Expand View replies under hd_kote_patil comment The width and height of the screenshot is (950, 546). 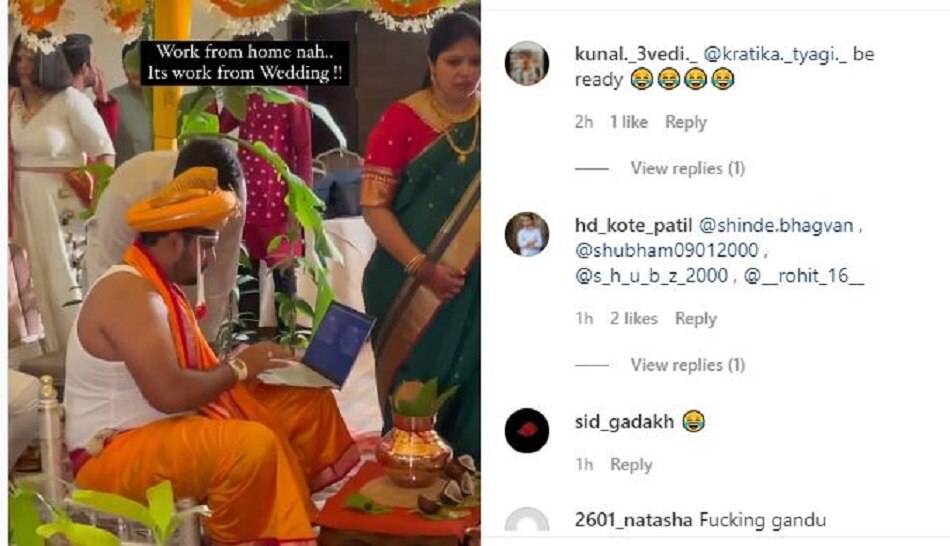pos(687,365)
